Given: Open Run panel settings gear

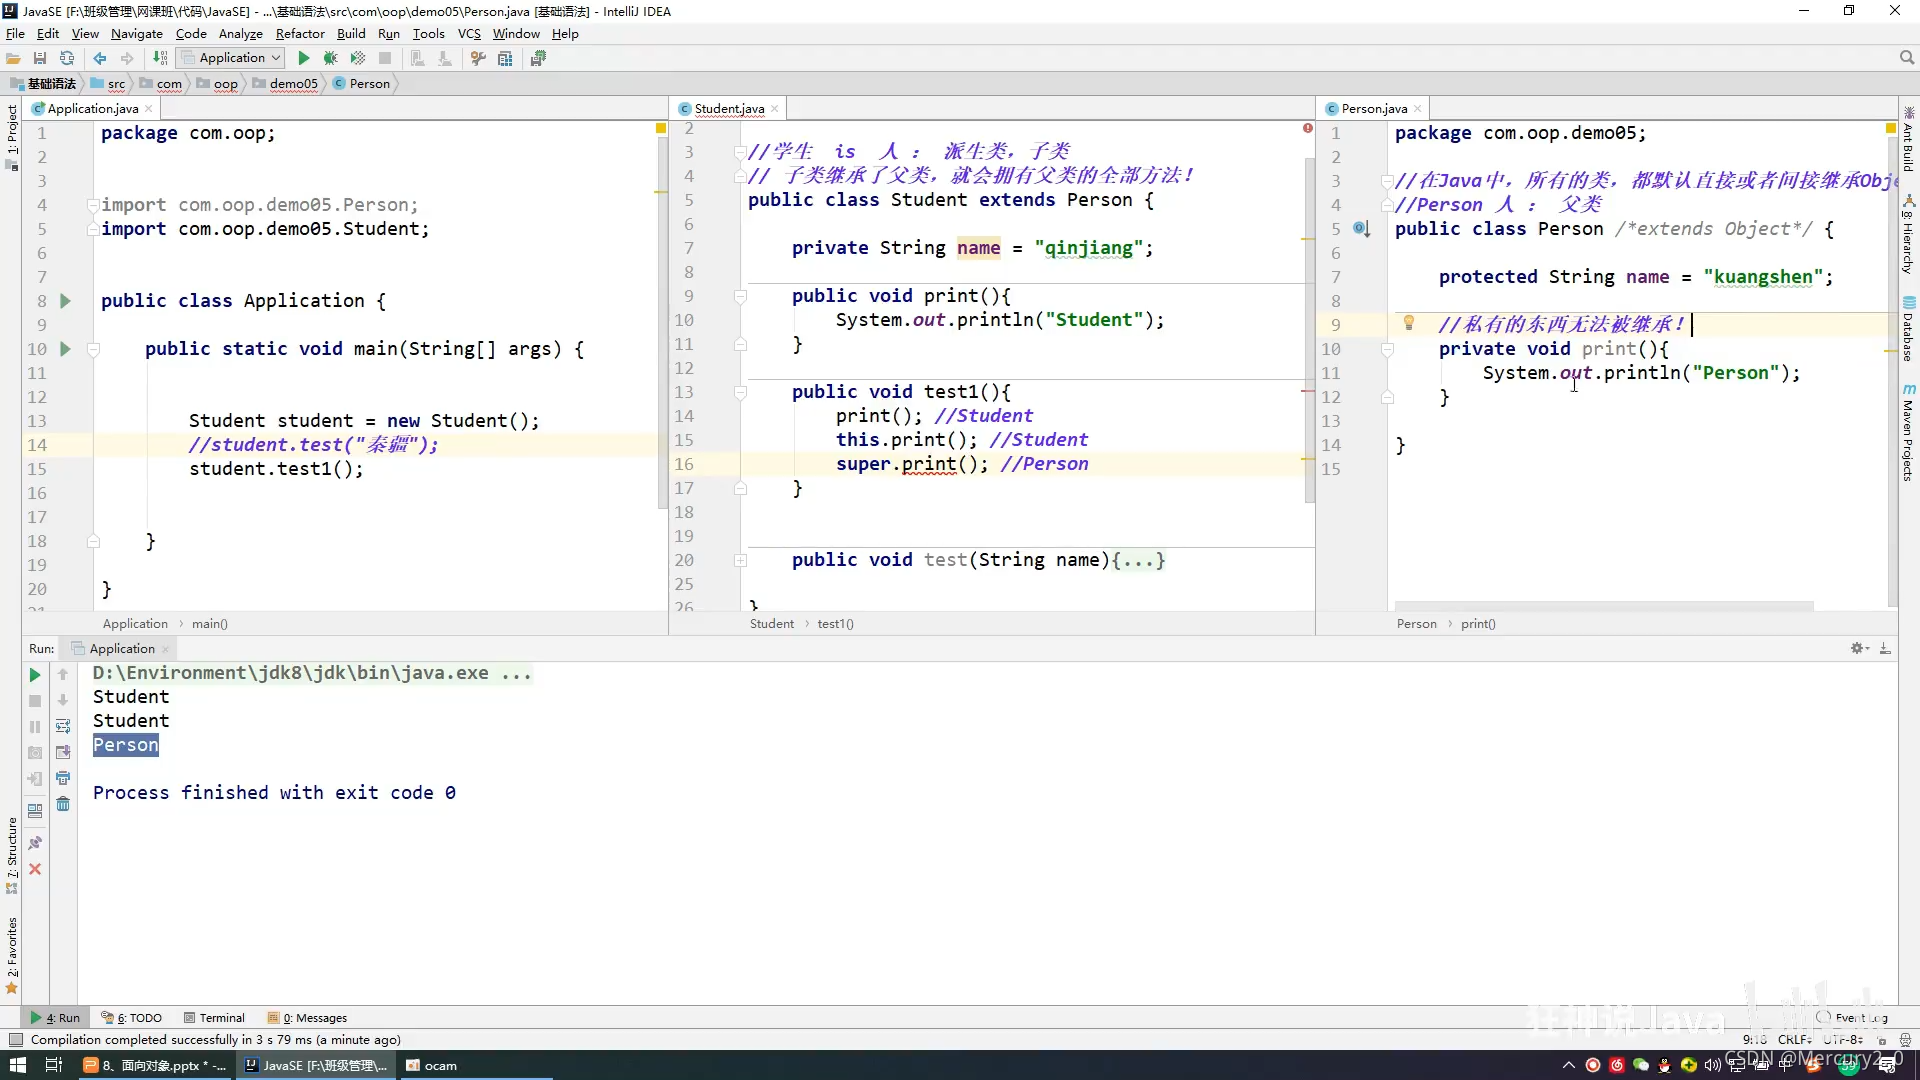Looking at the screenshot, I should click(x=1859, y=649).
